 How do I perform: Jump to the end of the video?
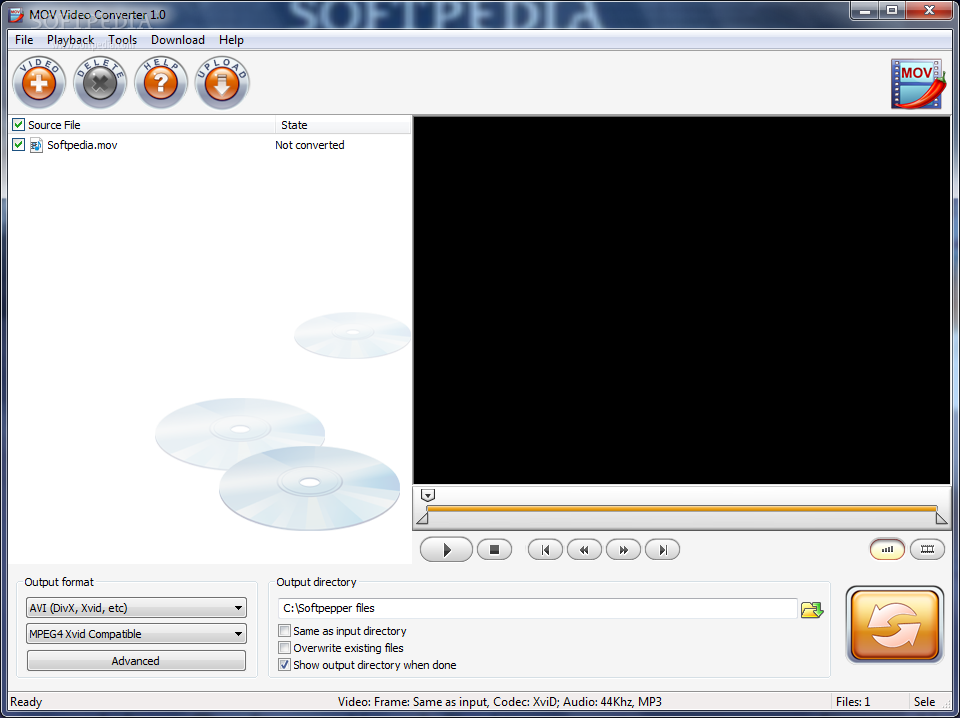pyautogui.click(x=662, y=550)
